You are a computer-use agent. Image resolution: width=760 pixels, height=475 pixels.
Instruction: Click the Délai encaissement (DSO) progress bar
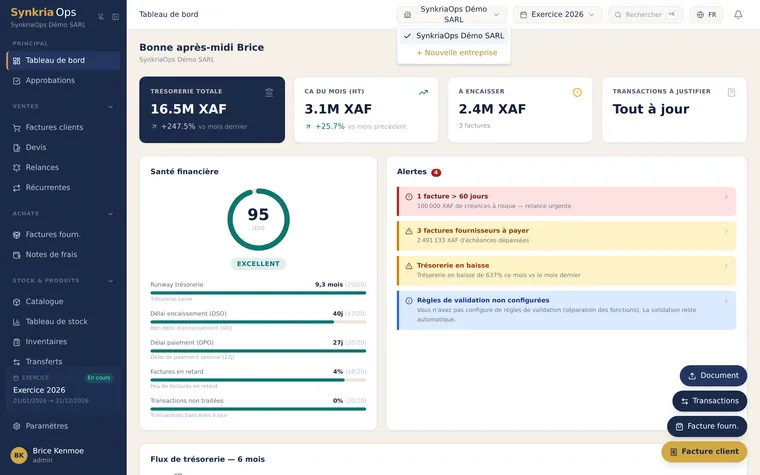click(258, 322)
